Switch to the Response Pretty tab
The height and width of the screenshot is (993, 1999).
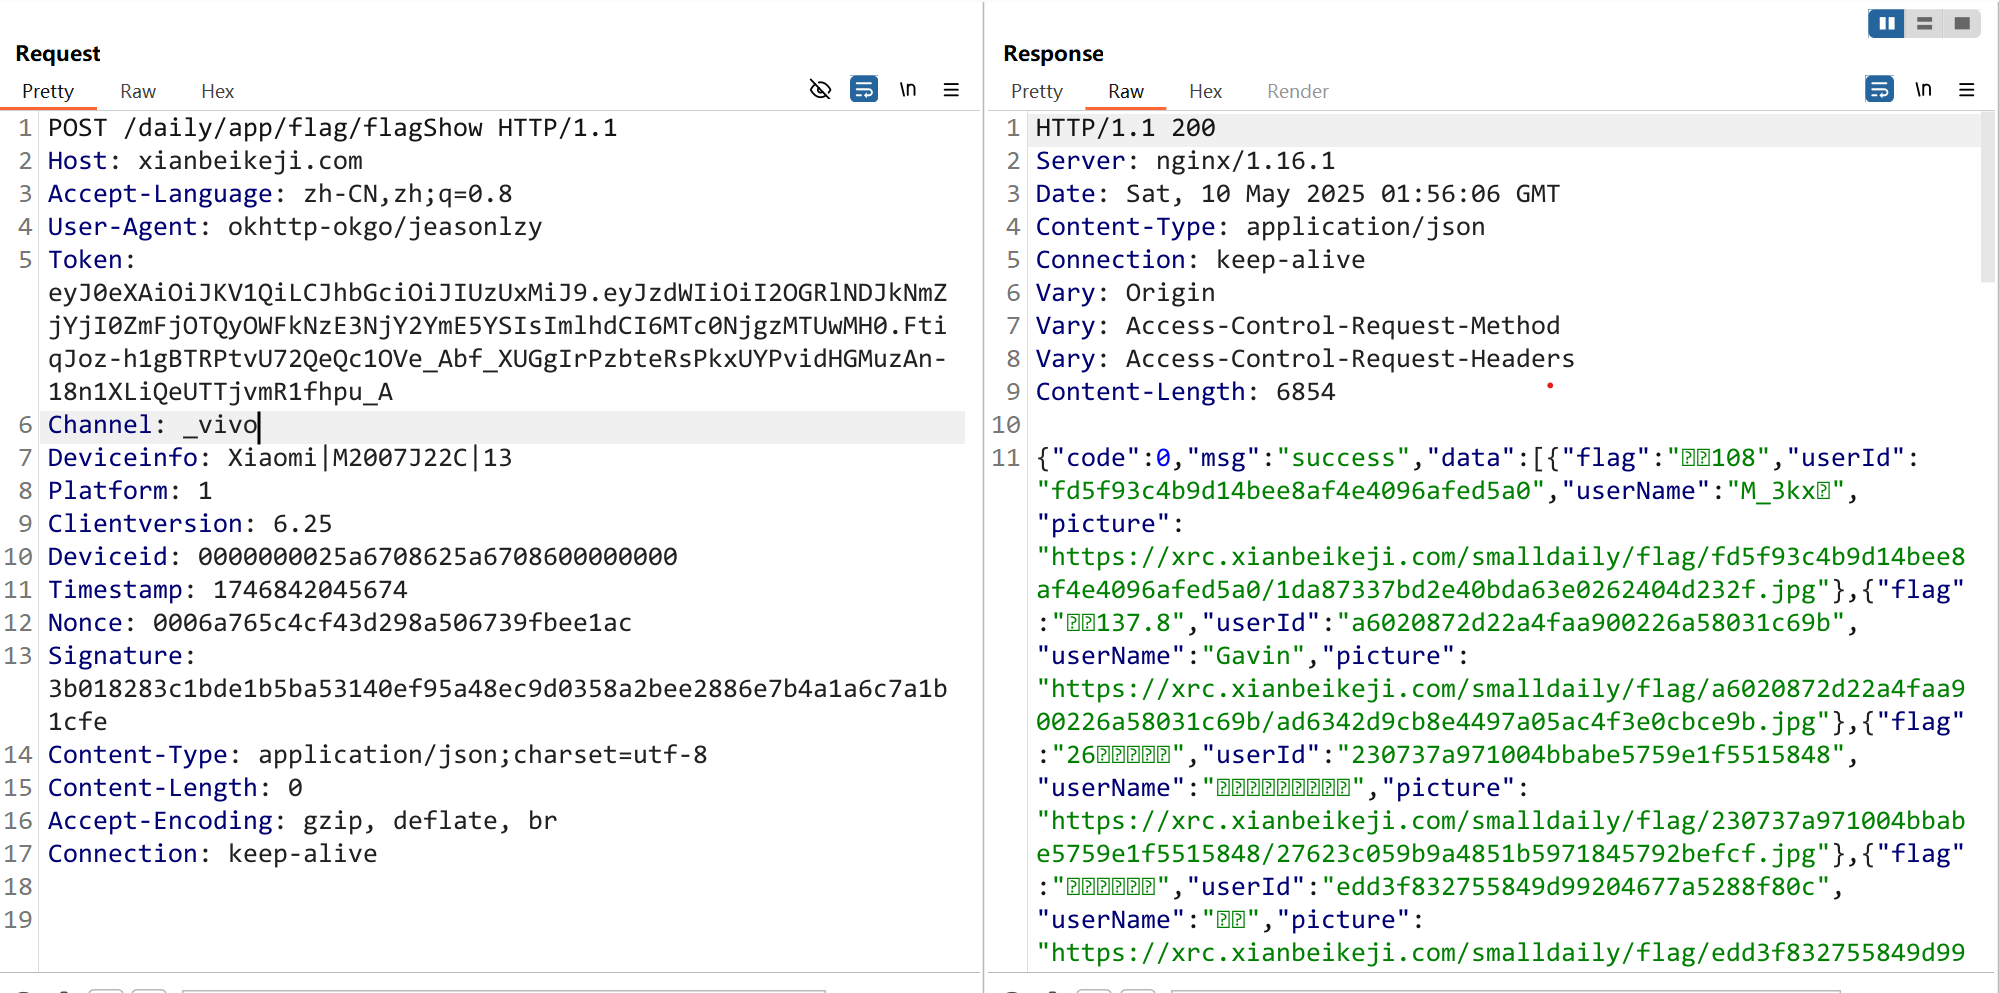tap(1036, 91)
